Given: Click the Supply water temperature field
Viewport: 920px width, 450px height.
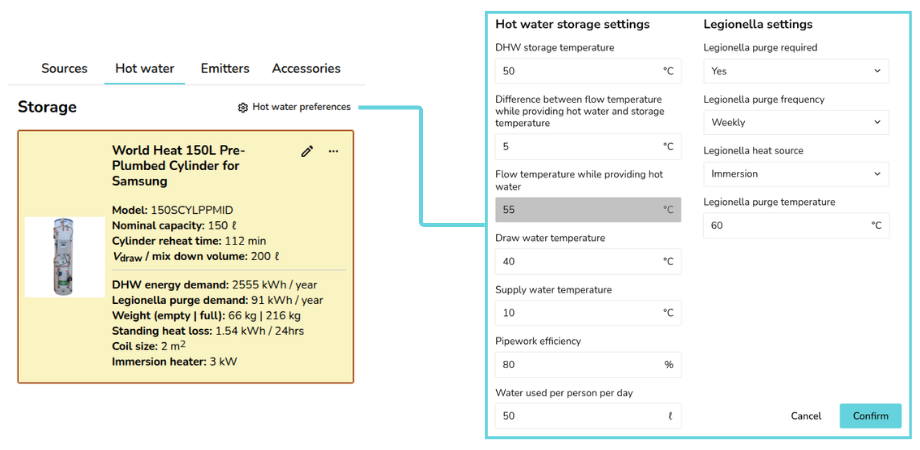Looking at the screenshot, I should pyautogui.click(x=578, y=313).
